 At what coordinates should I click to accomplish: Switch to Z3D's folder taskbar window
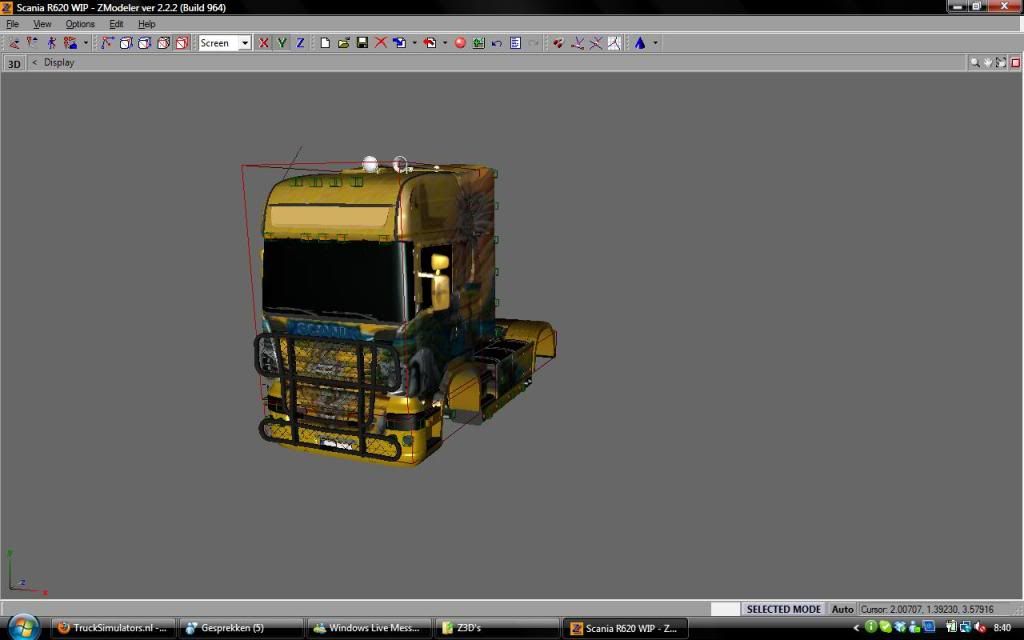click(x=497, y=628)
